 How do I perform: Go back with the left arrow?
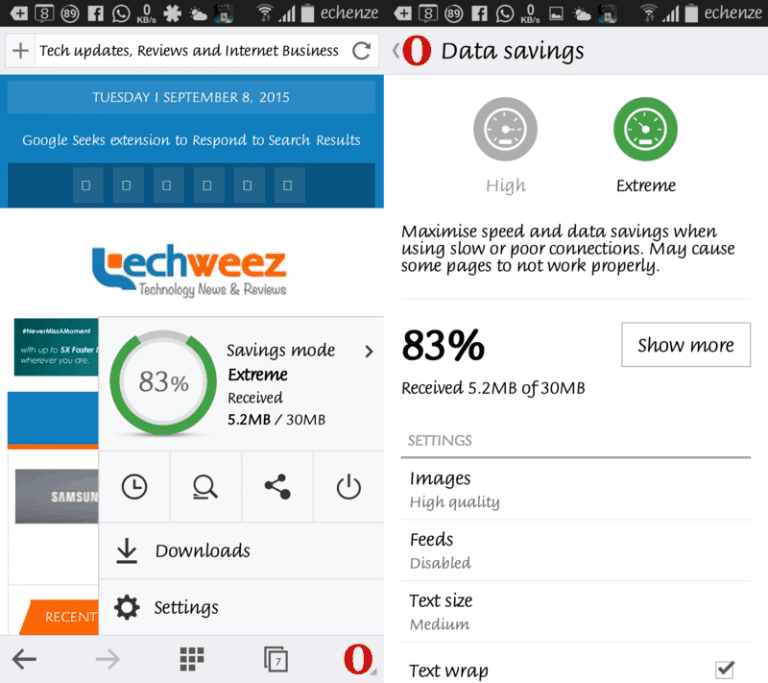(x=24, y=659)
